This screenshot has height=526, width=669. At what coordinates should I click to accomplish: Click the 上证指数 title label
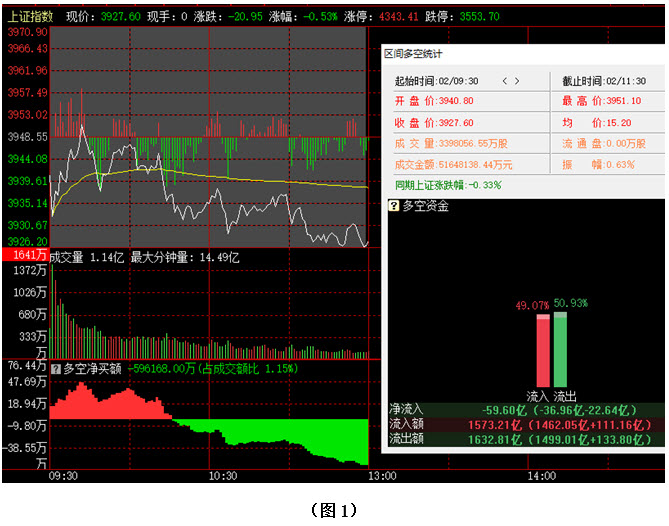pyautogui.click(x=29, y=17)
